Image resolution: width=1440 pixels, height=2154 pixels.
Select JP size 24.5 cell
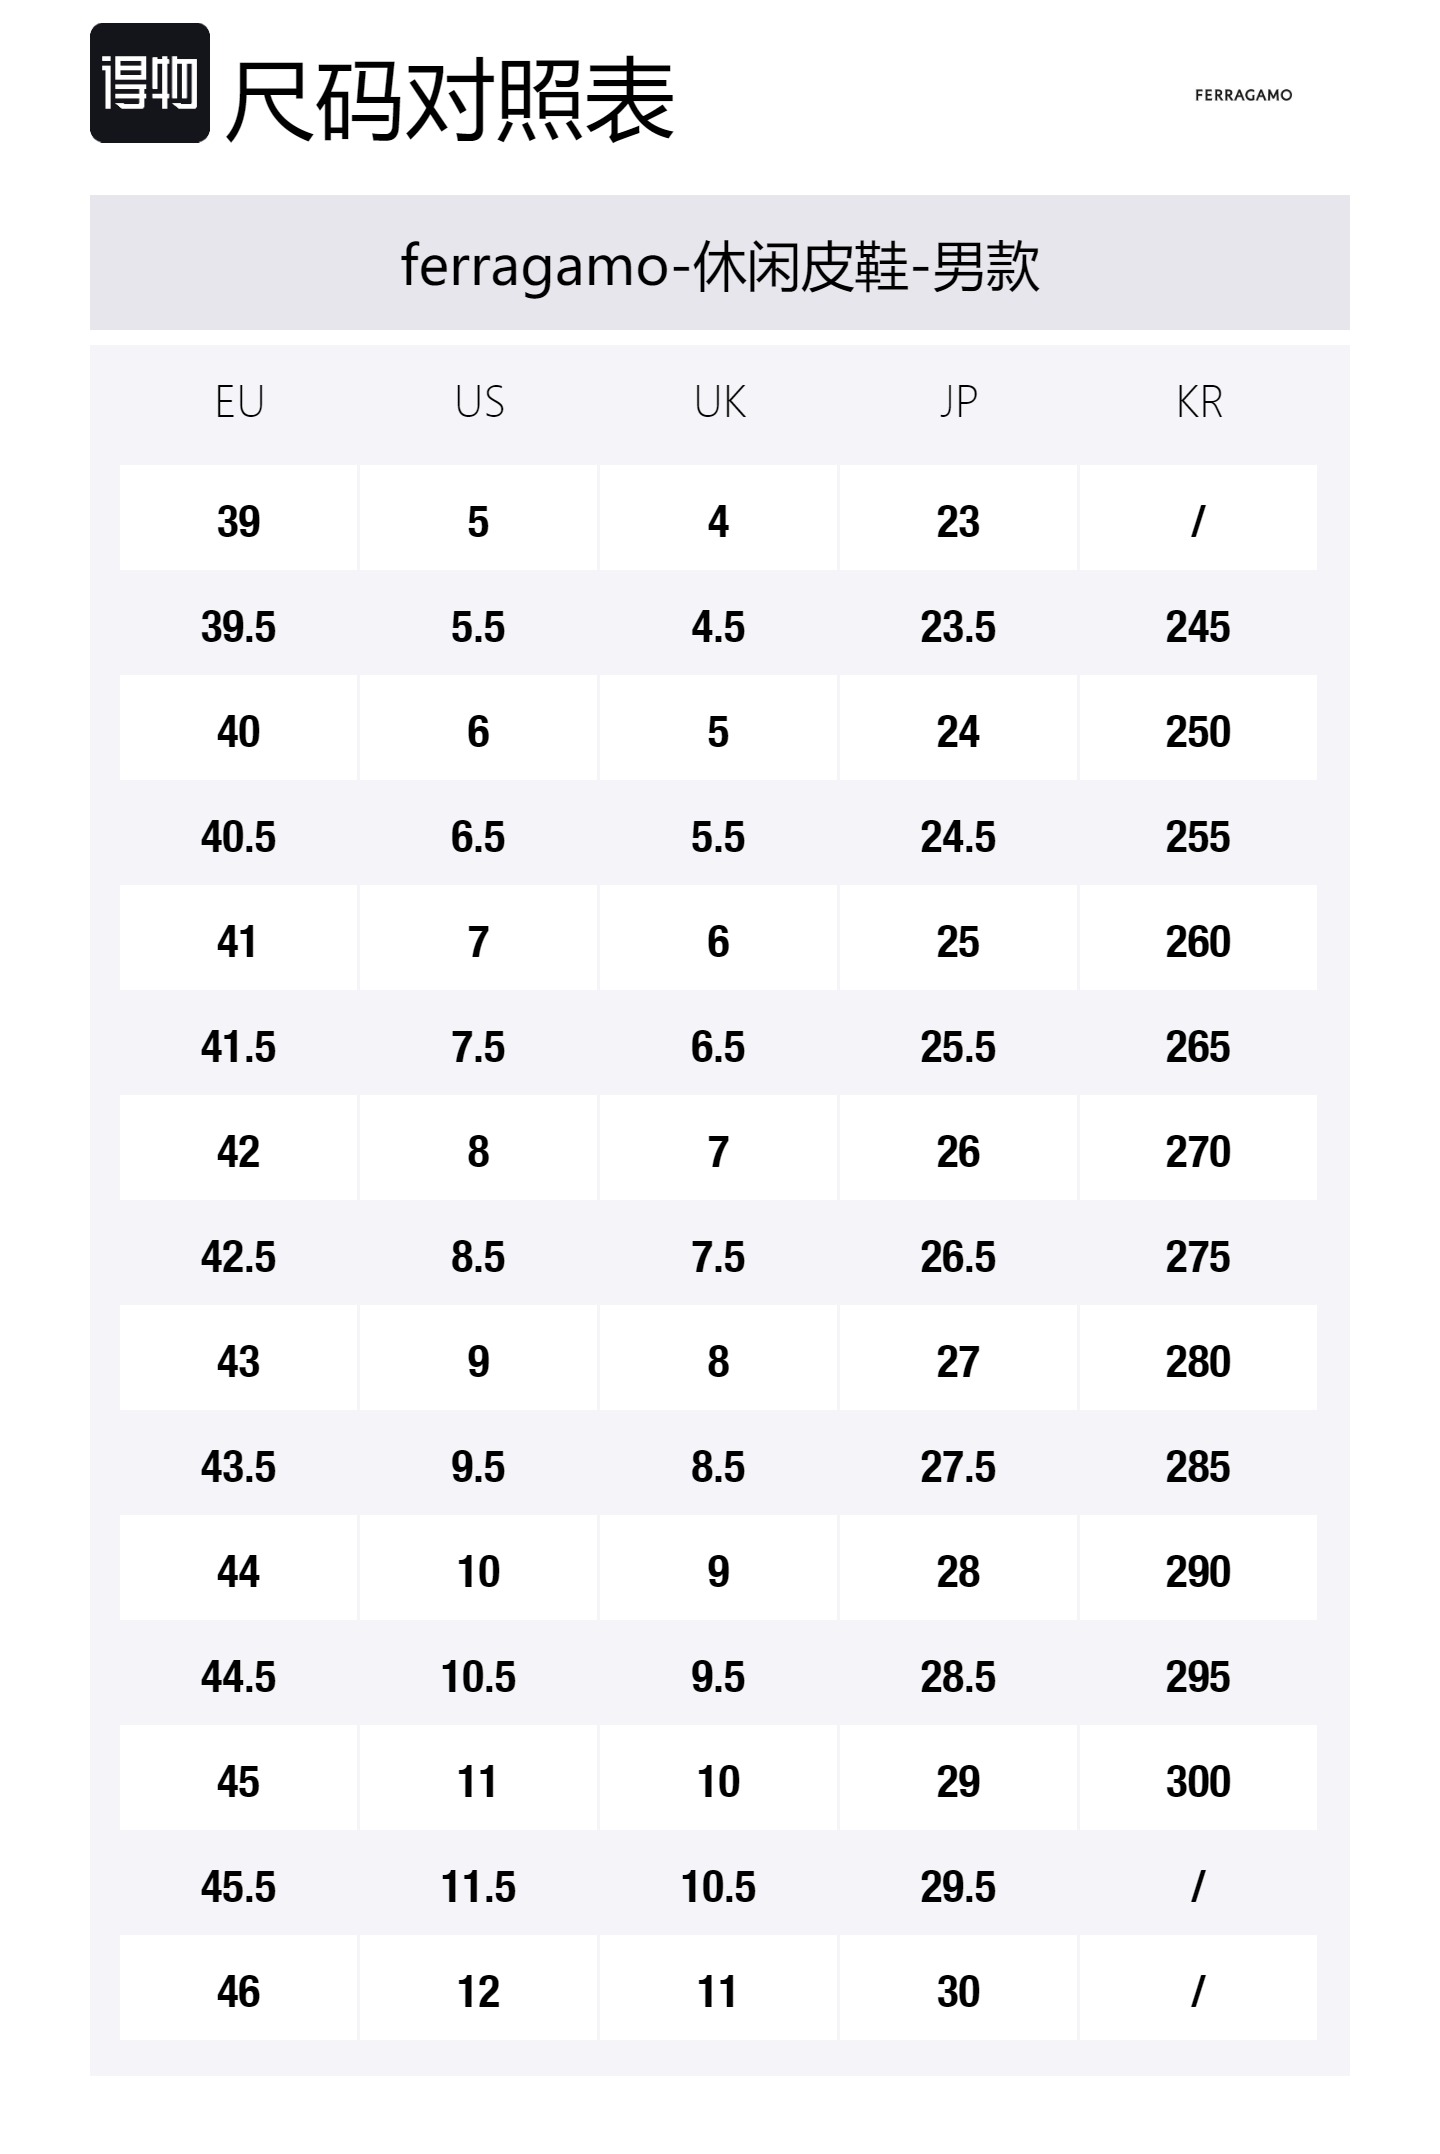pos(958,837)
